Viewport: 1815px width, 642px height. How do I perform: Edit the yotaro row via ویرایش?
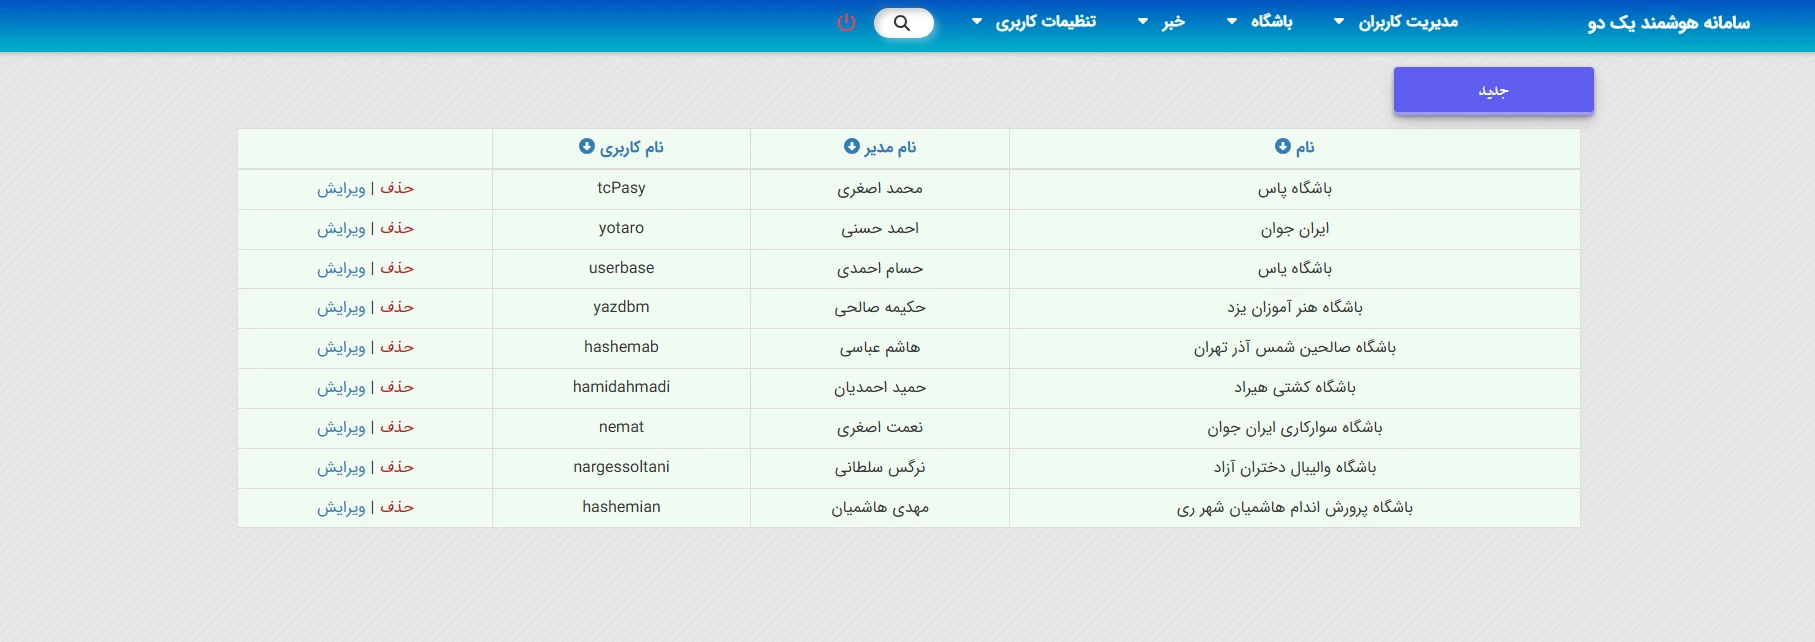[341, 228]
